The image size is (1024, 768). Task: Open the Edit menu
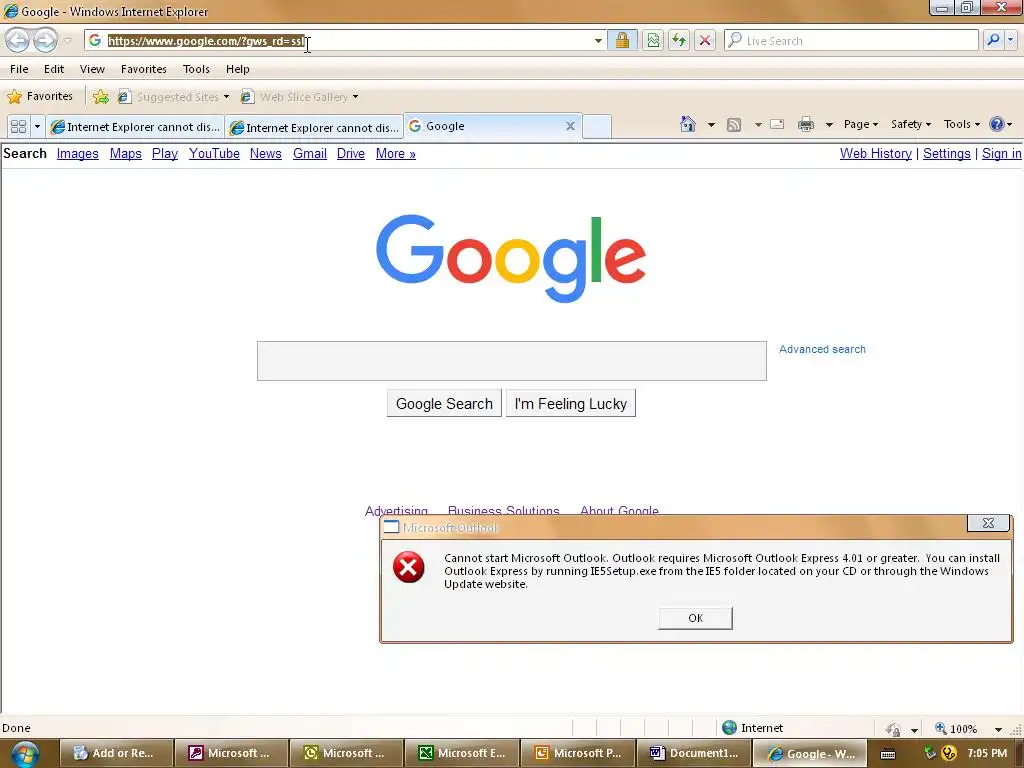pyautogui.click(x=54, y=69)
